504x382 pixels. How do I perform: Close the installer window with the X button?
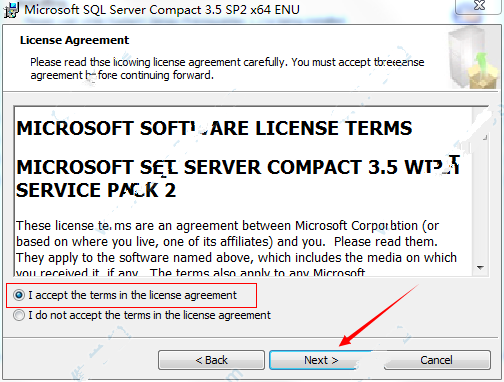[479, 6]
